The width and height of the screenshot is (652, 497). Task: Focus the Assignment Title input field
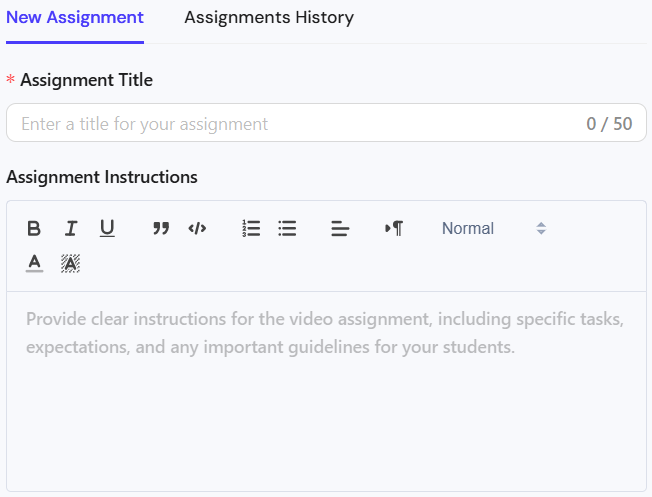(326, 123)
